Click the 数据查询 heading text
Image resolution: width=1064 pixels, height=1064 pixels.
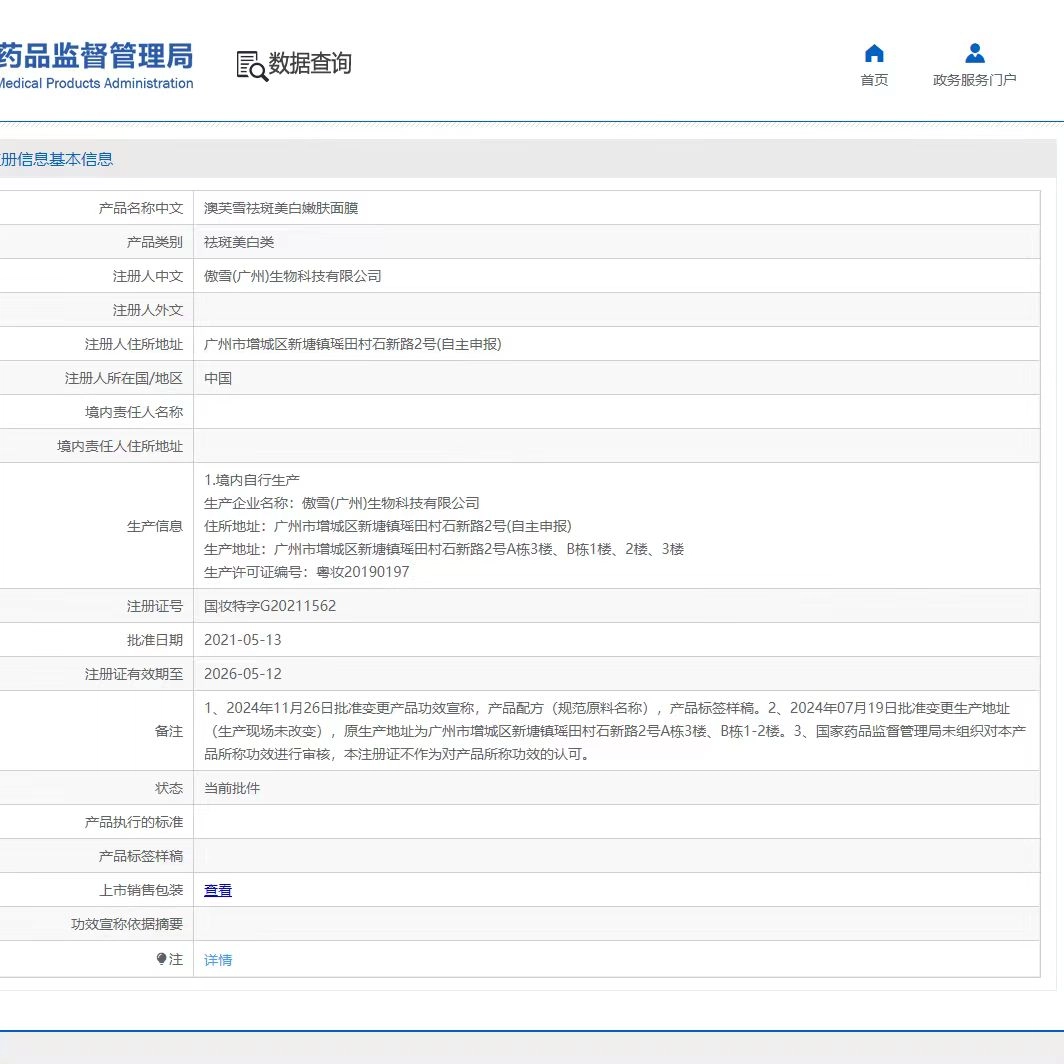point(310,64)
